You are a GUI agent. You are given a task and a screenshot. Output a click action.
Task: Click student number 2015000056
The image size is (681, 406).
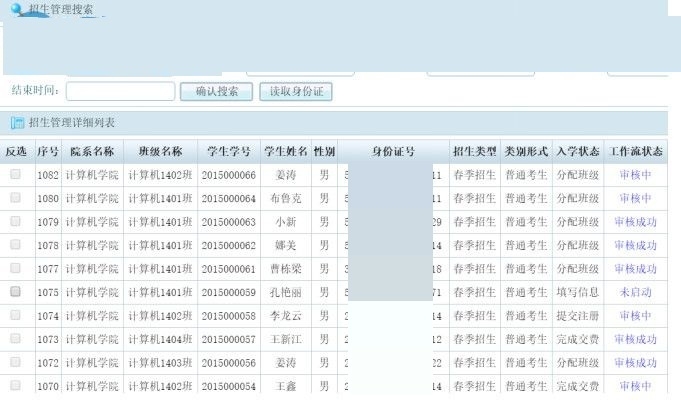pos(228,363)
